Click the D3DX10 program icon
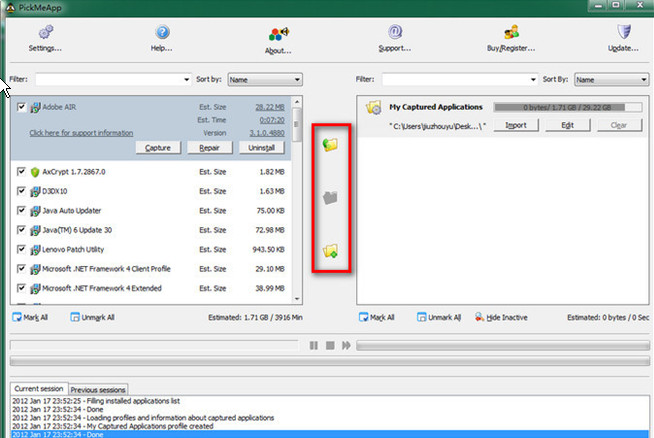Image resolution: width=654 pixels, height=438 pixels. pos(35,191)
